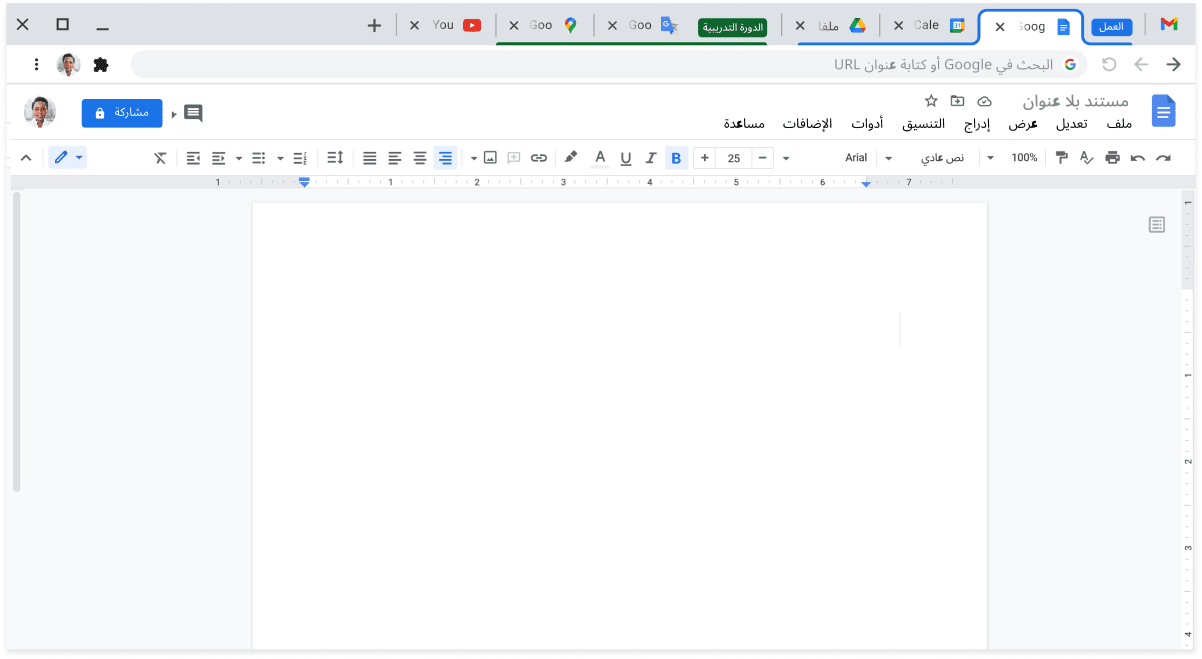Image resolution: width=1202 pixels, height=659 pixels.
Task: Click the blue مشاركة share button
Action: pos(122,113)
